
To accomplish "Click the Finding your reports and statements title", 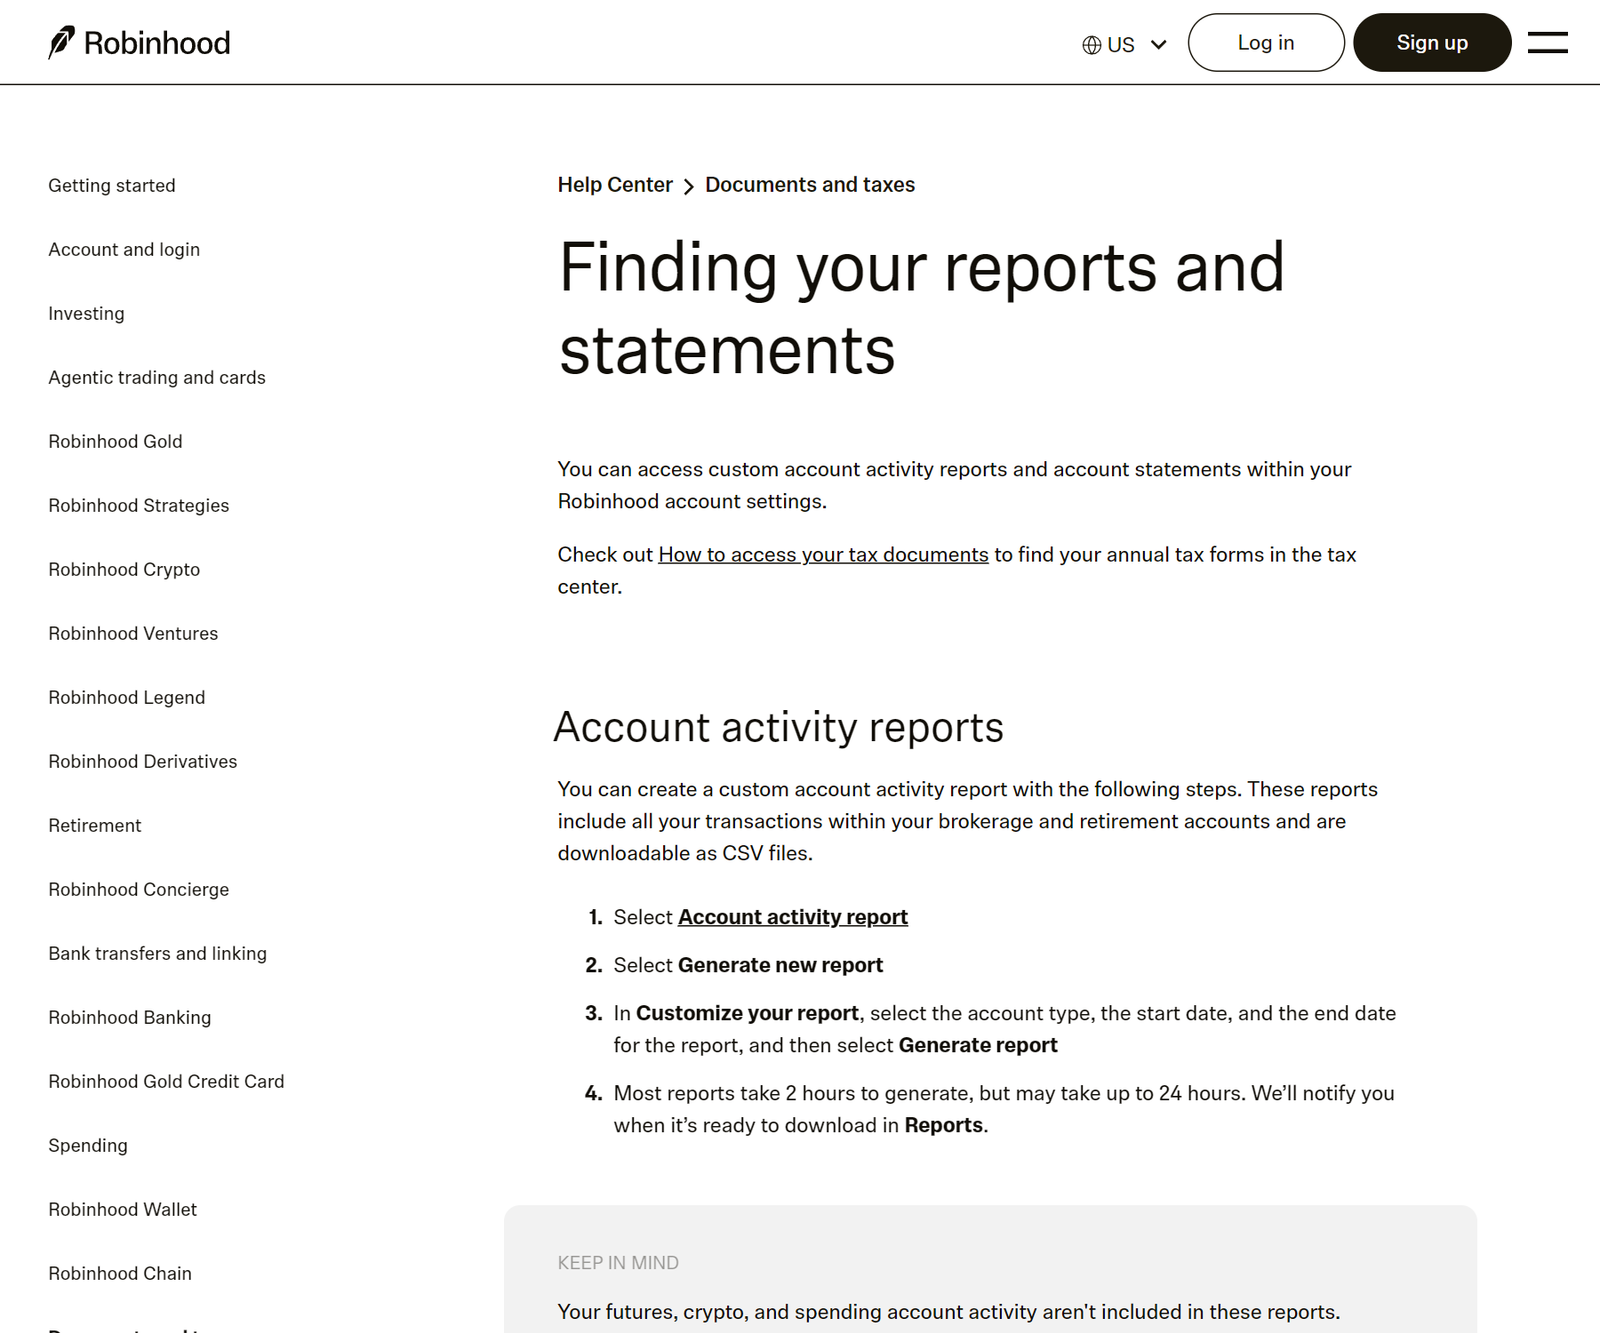I will pyautogui.click(x=921, y=309).
